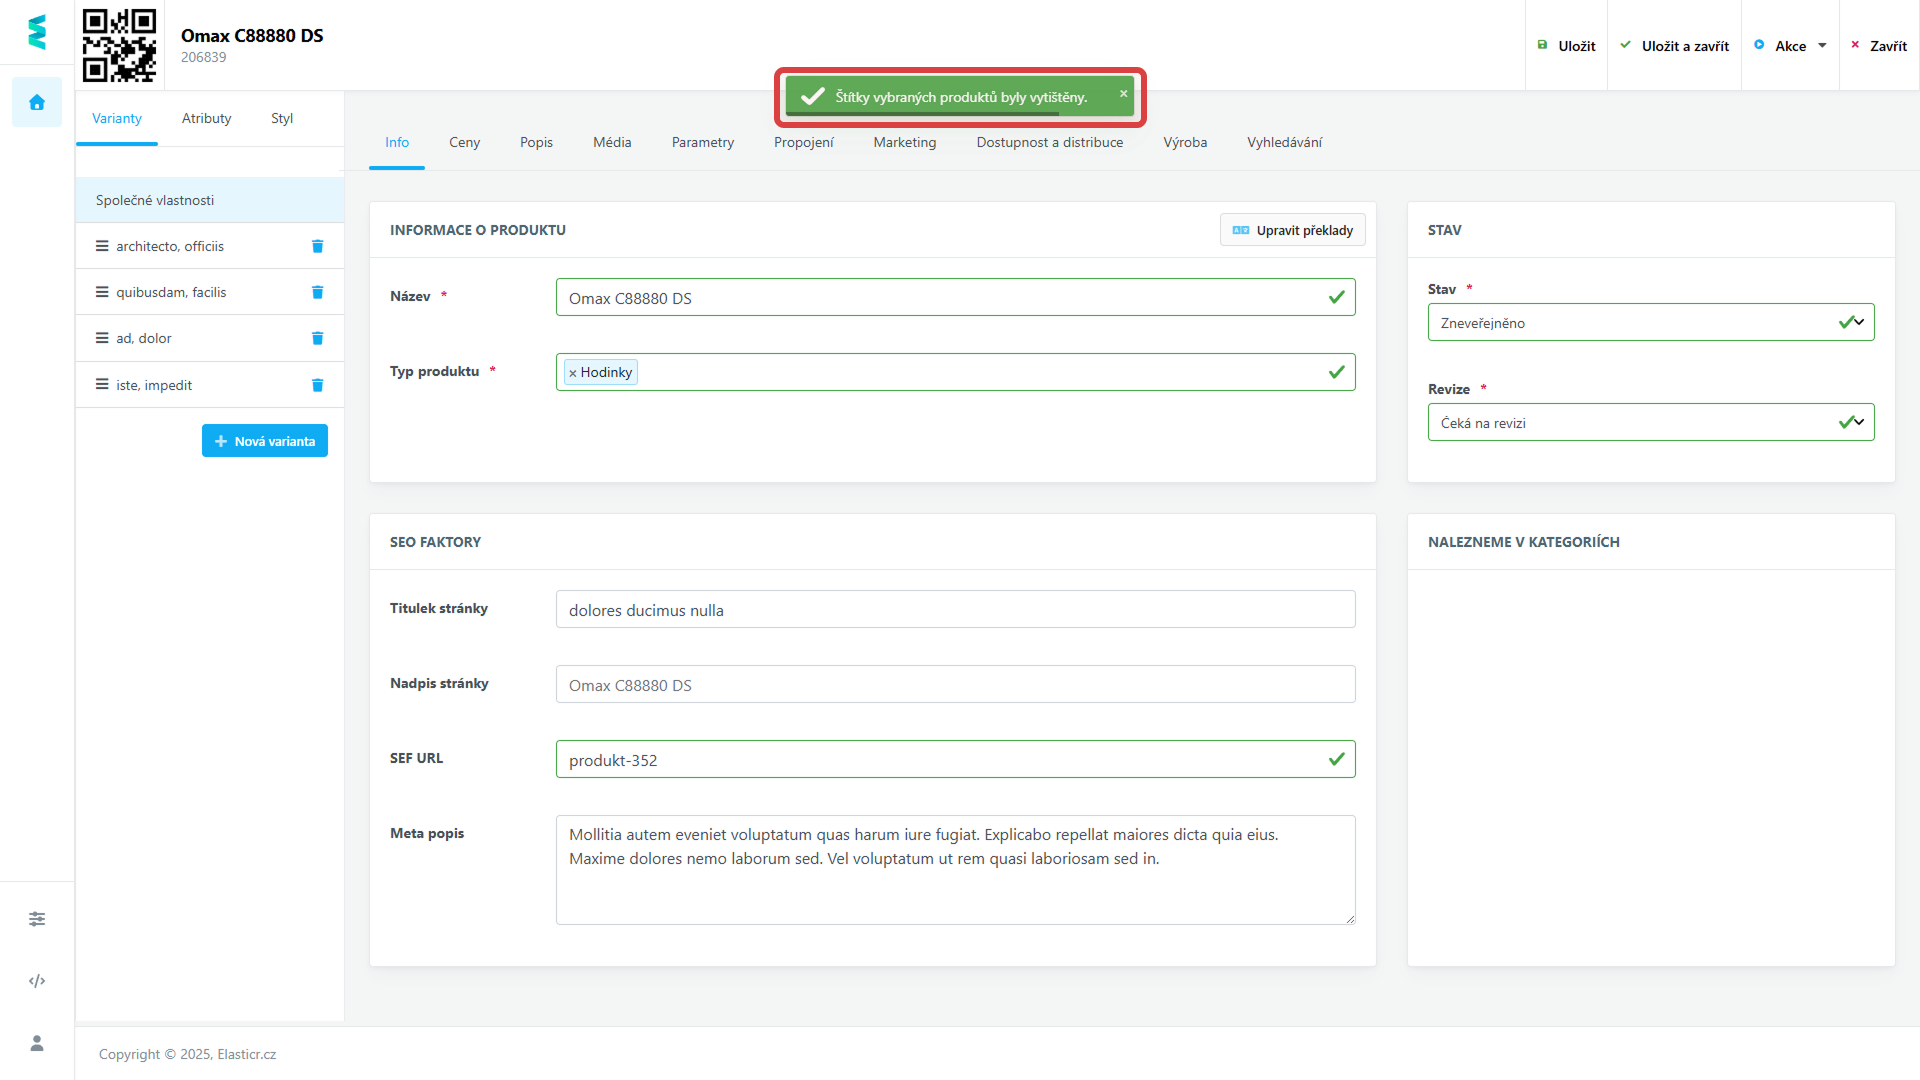This screenshot has width=1920, height=1080.
Task: Click the product QR code image
Action: pos(119,45)
